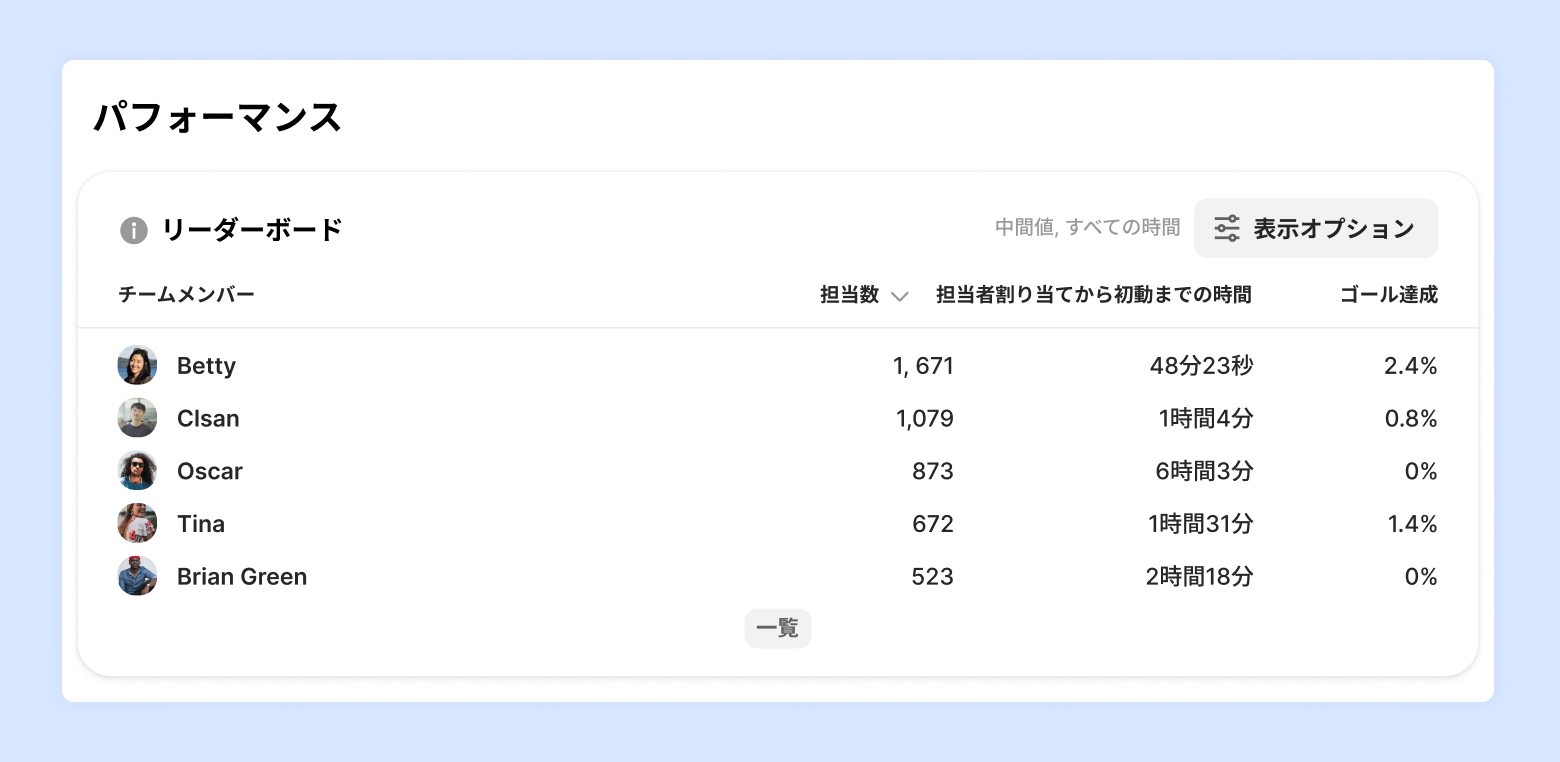Click Brian Green's avatar photo

(x=137, y=577)
